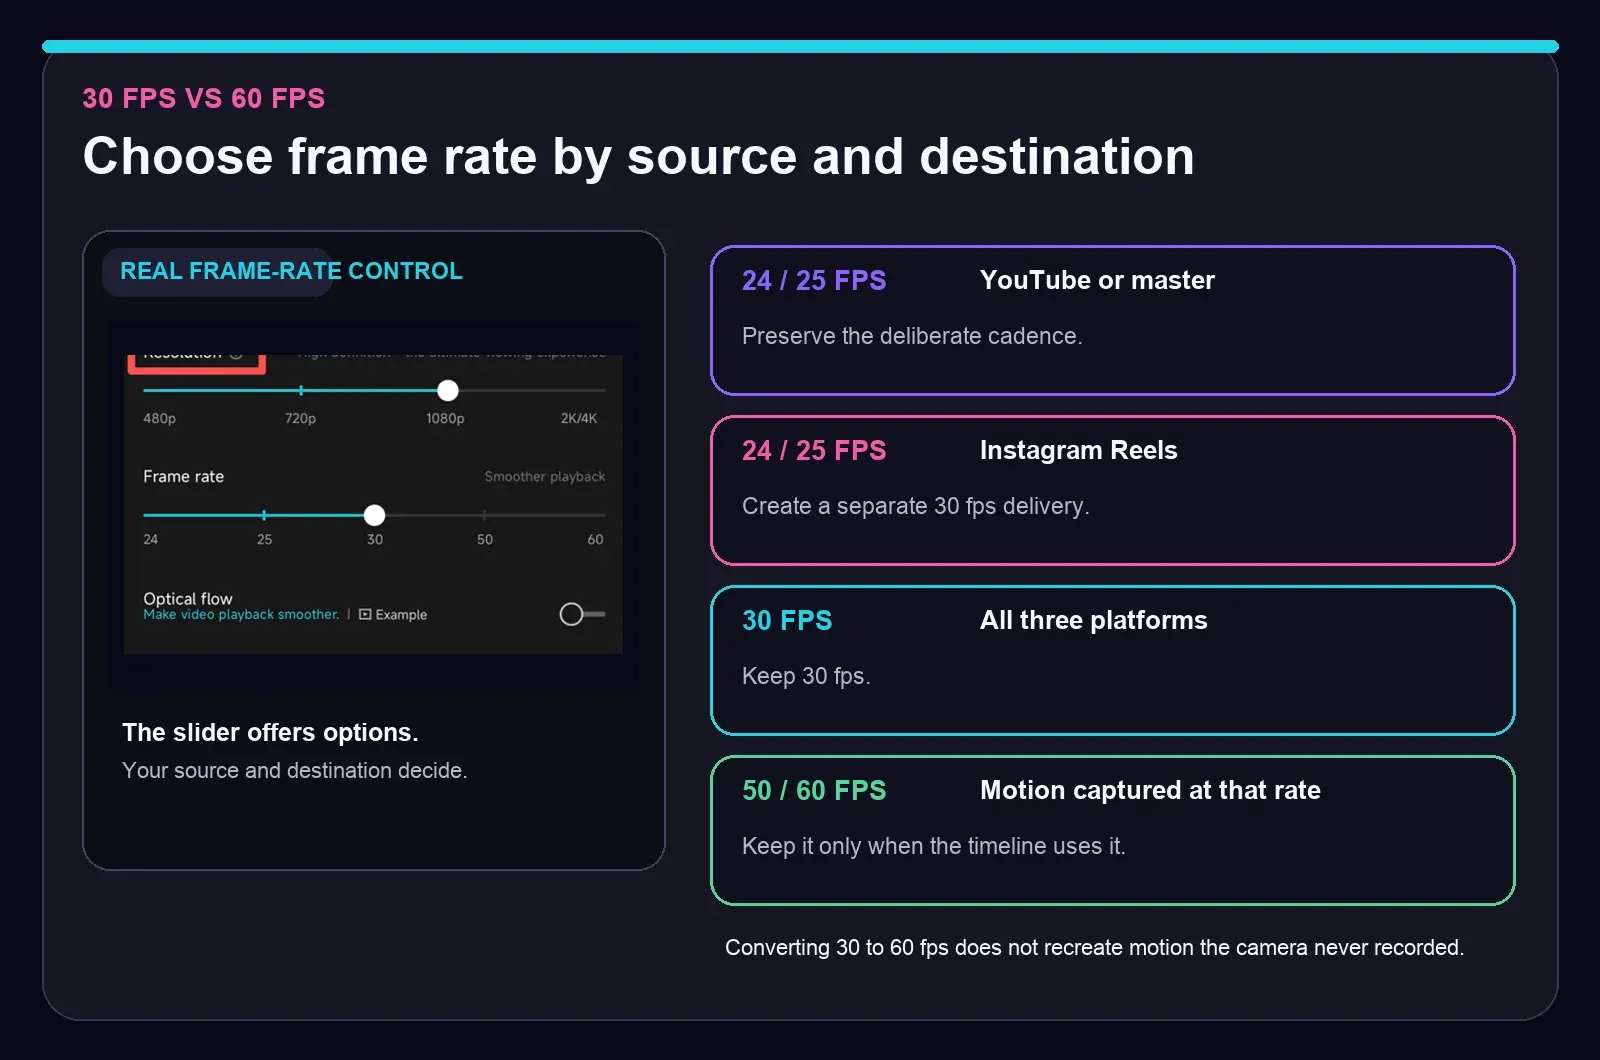Open the 'YouTube or master' card
Viewport: 1600px width, 1060px height.
pos(1113,320)
